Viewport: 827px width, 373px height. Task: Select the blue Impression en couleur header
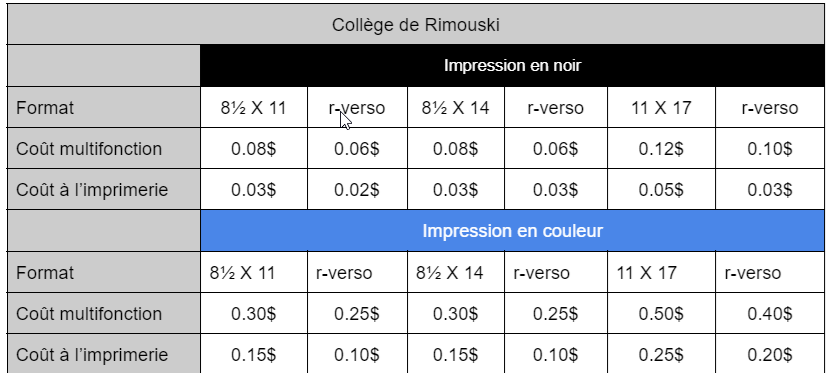pyautogui.click(x=512, y=231)
